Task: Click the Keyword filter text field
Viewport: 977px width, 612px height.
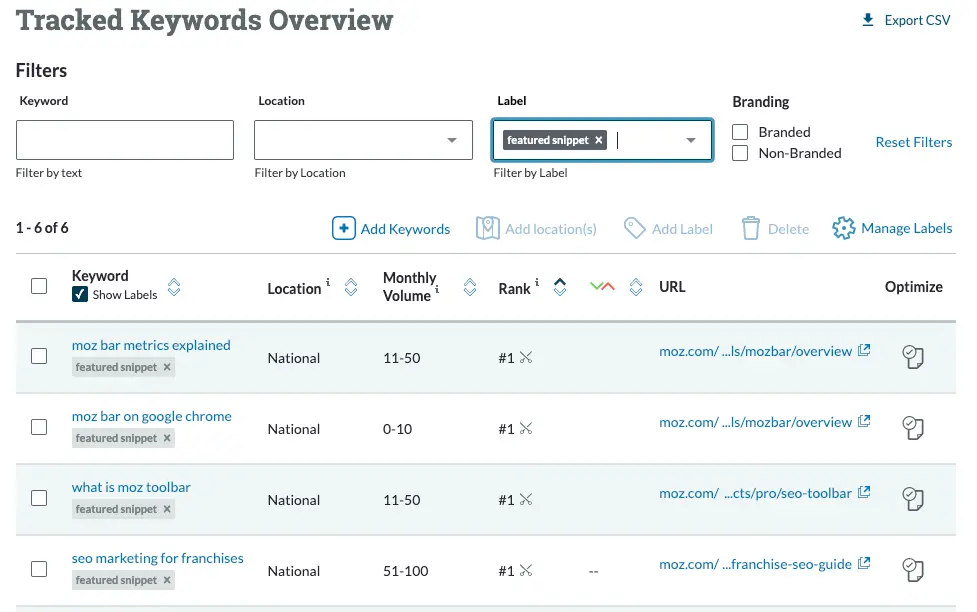Action: [x=125, y=140]
